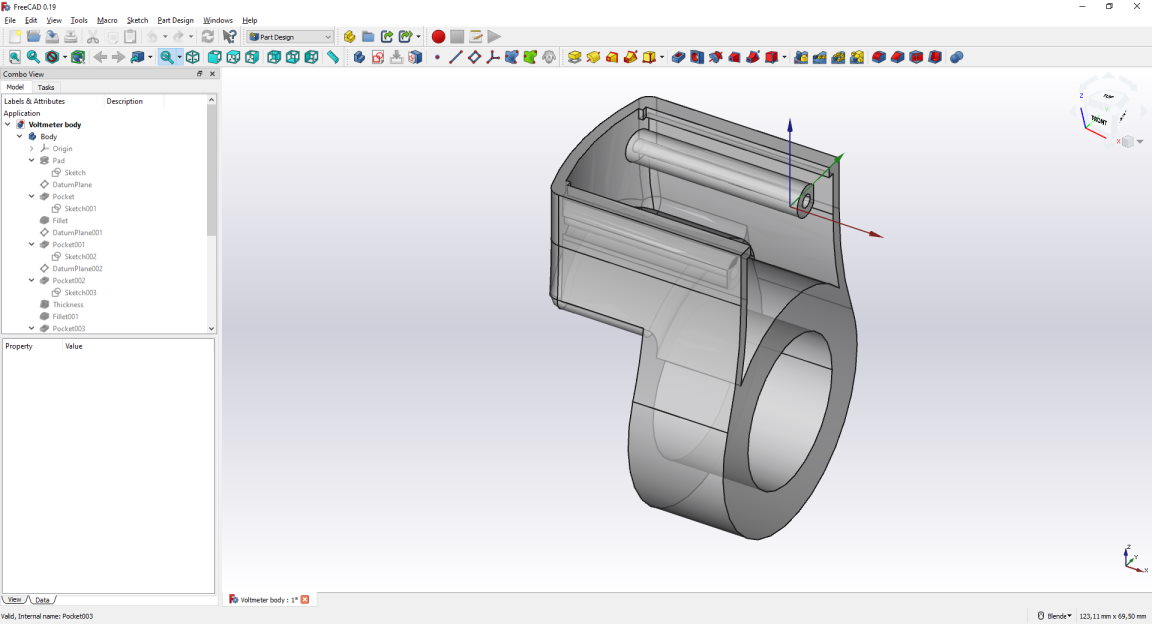Collapse the Voltmeter body document node
Screen dimensions: 1152x624
8,125
